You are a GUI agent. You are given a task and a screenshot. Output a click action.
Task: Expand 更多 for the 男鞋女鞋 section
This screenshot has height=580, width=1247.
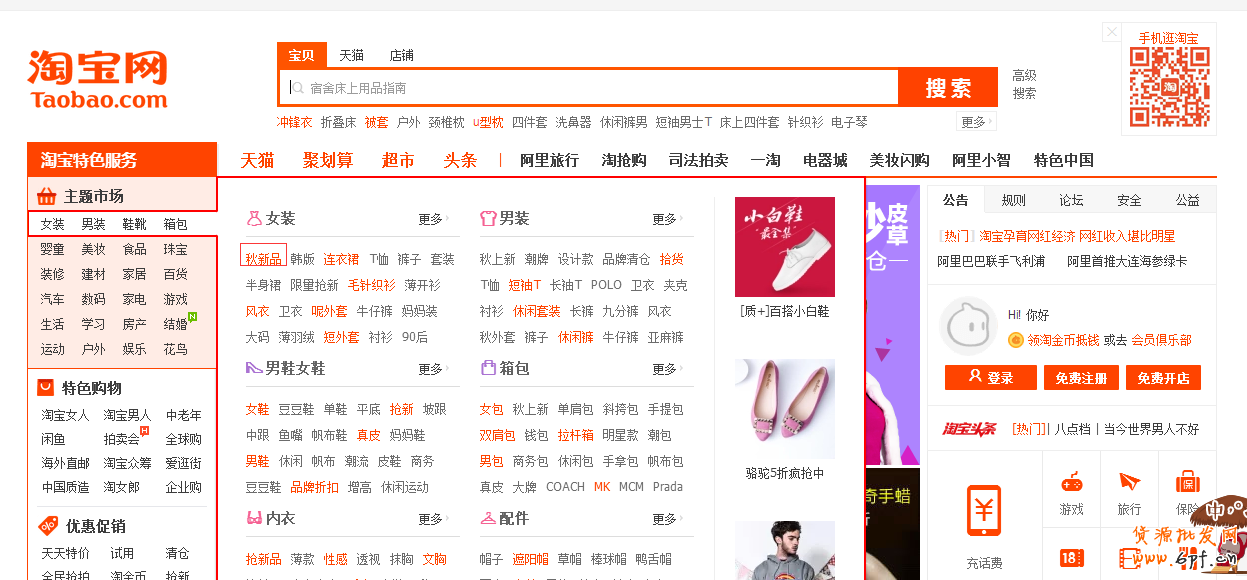[433, 369]
